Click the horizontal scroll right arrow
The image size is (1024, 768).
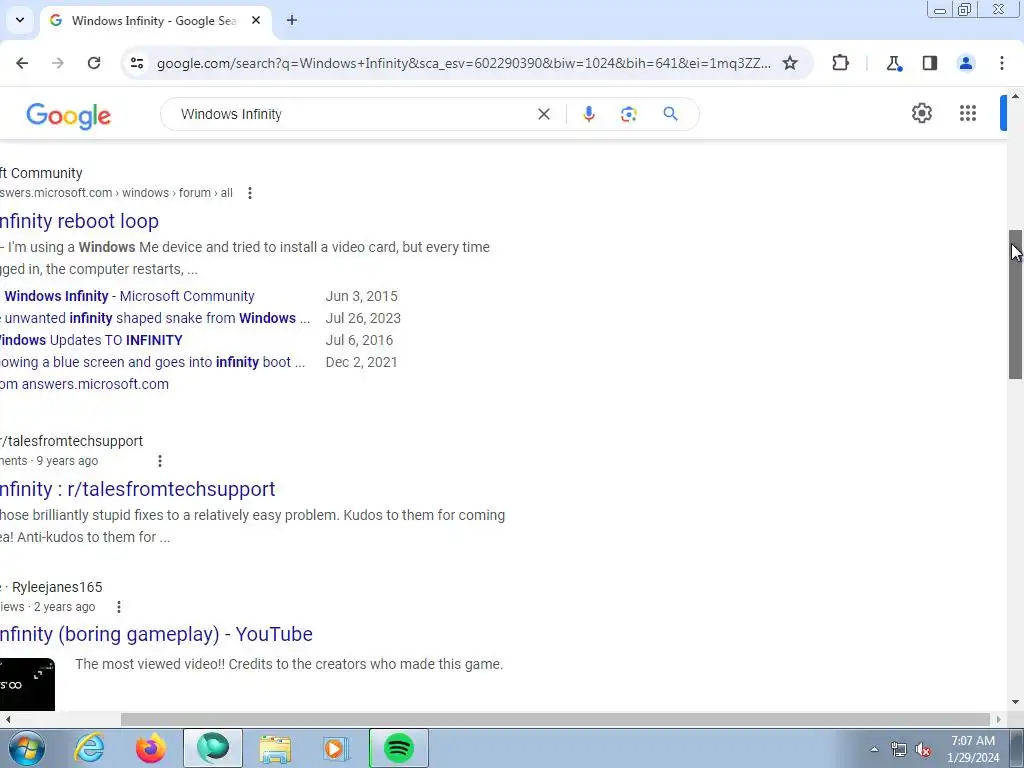point(998,720)
